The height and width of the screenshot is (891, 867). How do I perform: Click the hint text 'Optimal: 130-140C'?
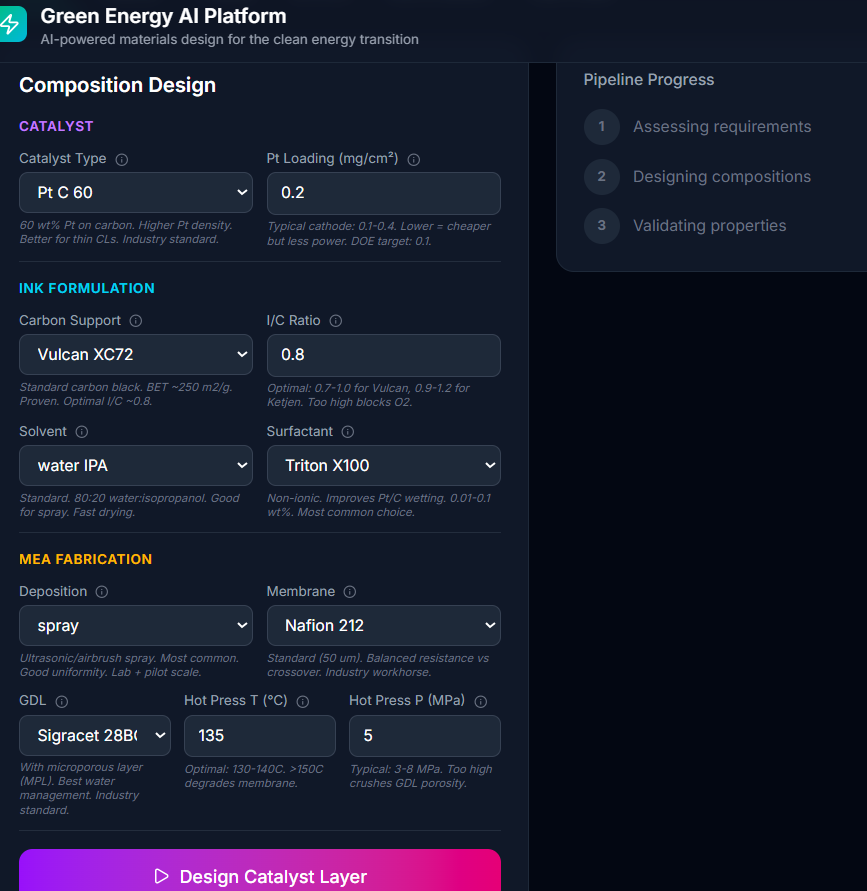click(254, 776)
